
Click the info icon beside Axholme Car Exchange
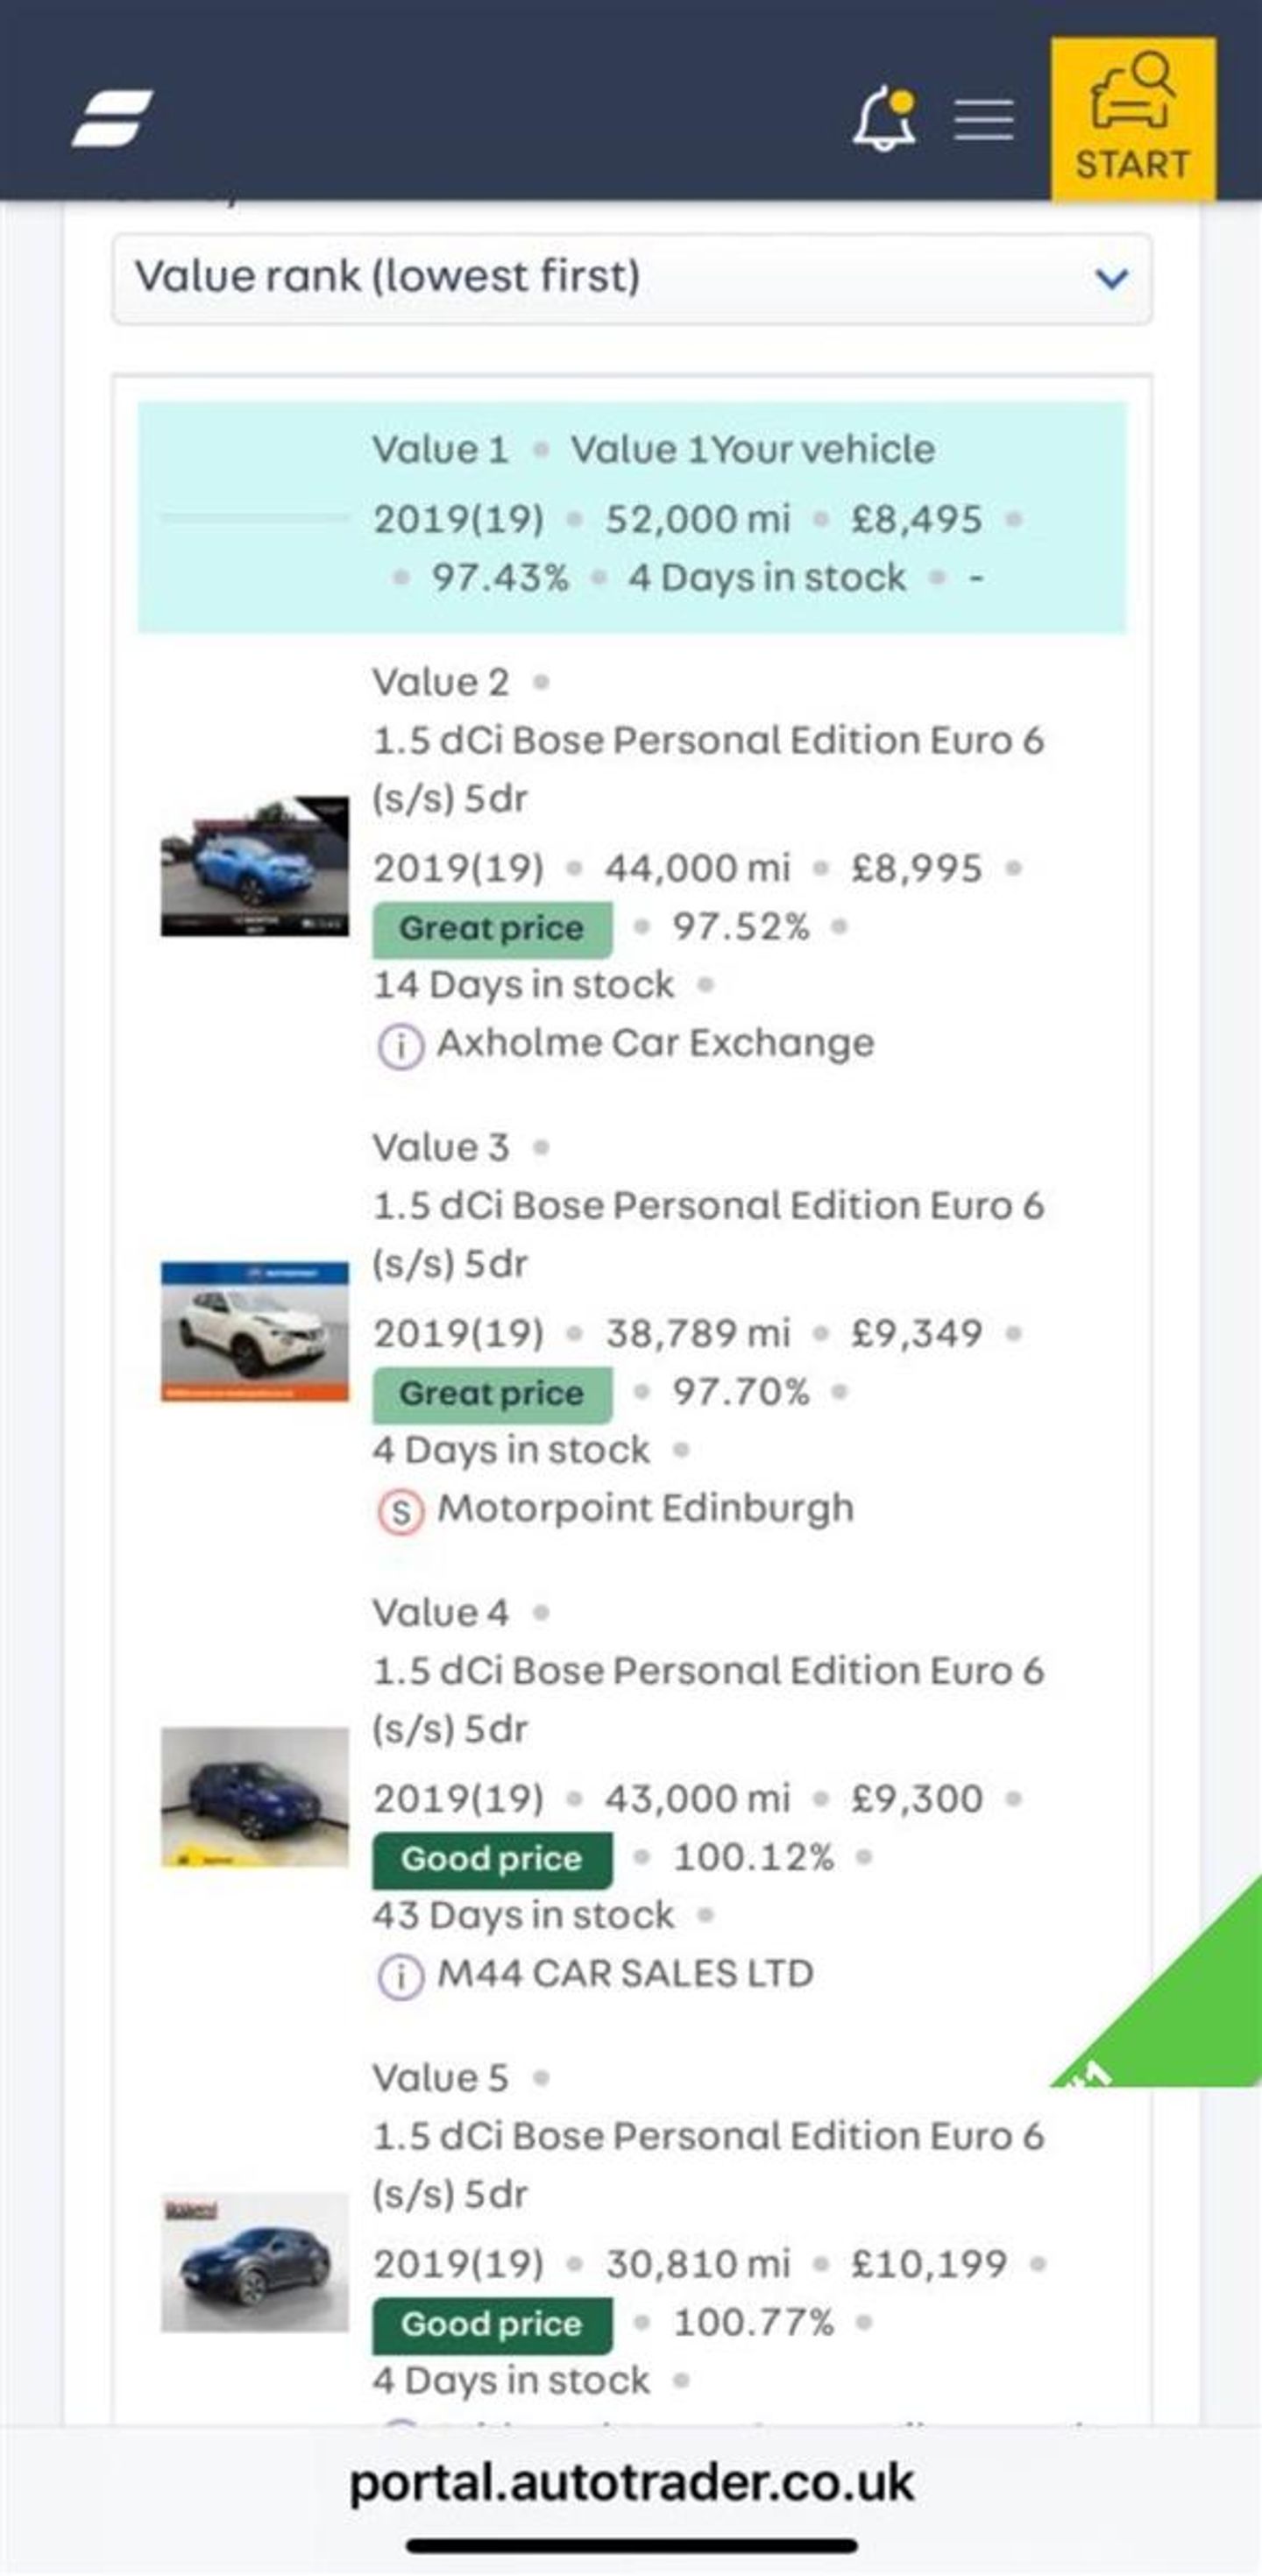(400, 1046)
